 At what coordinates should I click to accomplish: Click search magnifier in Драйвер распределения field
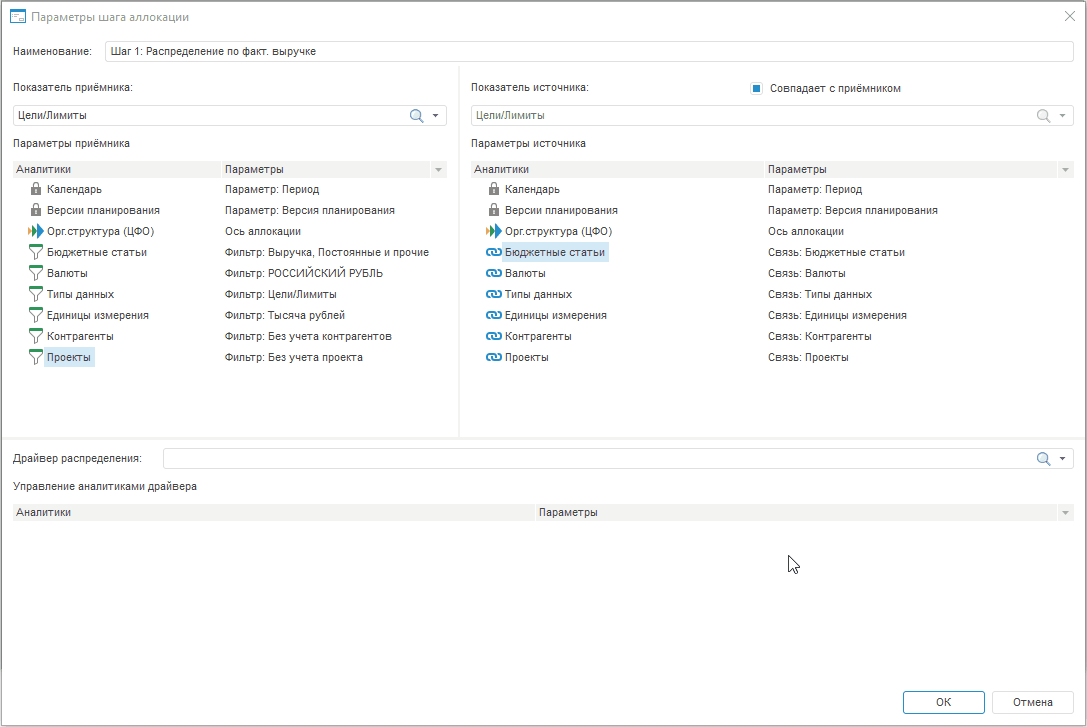pos(1043,459)
